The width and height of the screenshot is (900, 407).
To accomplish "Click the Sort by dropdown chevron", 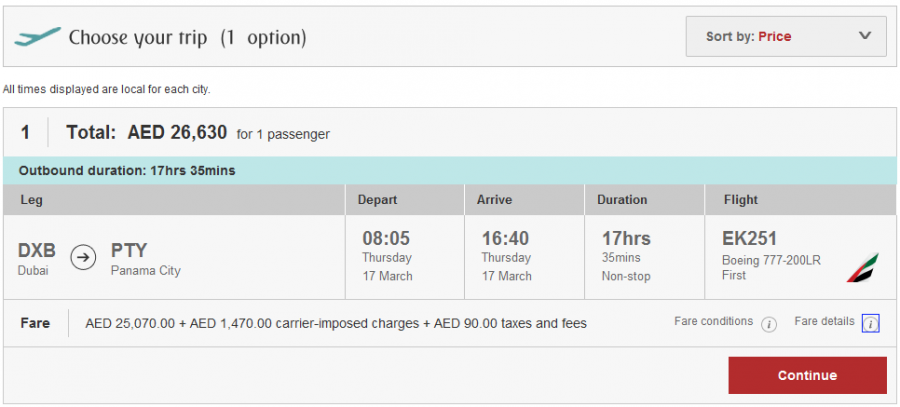I will tap(865, 36).
